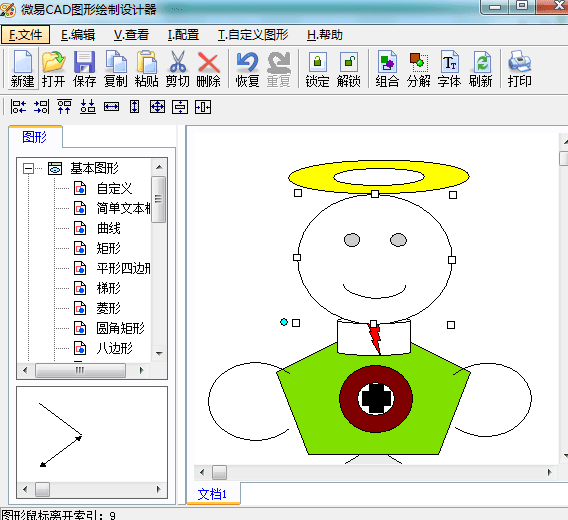The image size is (568, 520).
Task: Open the E.编辑 menu
Action: [78, 35]
